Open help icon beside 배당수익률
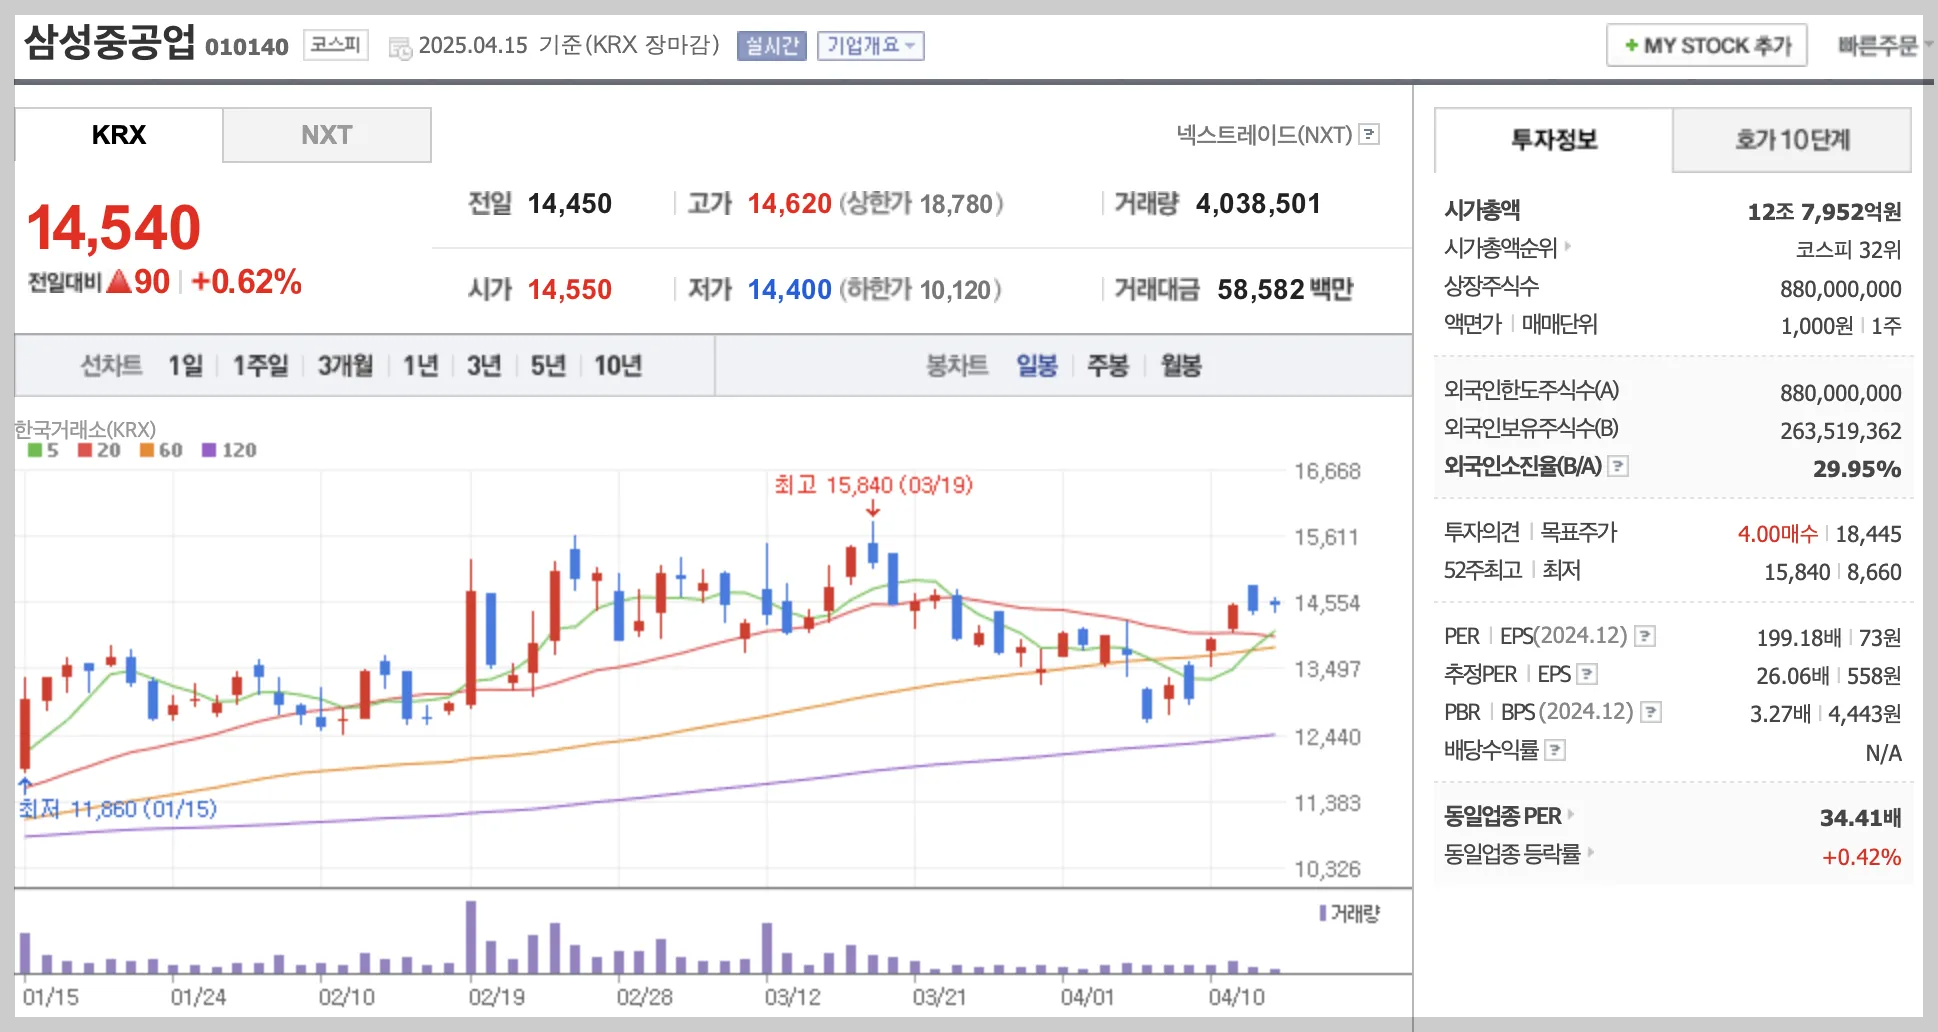Viewport: 1938px width, 1032px height. point(1555,750)
